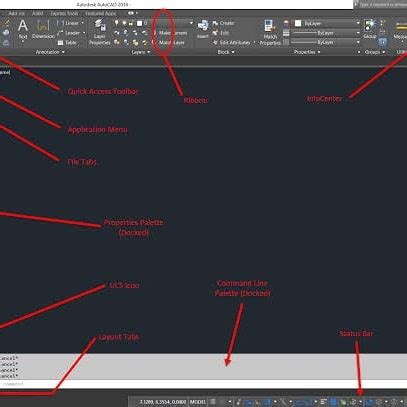The width and height of the screenshot is (407, 407).
Task: Open the Add-ins ribbon tab
Action: point(16,13)
